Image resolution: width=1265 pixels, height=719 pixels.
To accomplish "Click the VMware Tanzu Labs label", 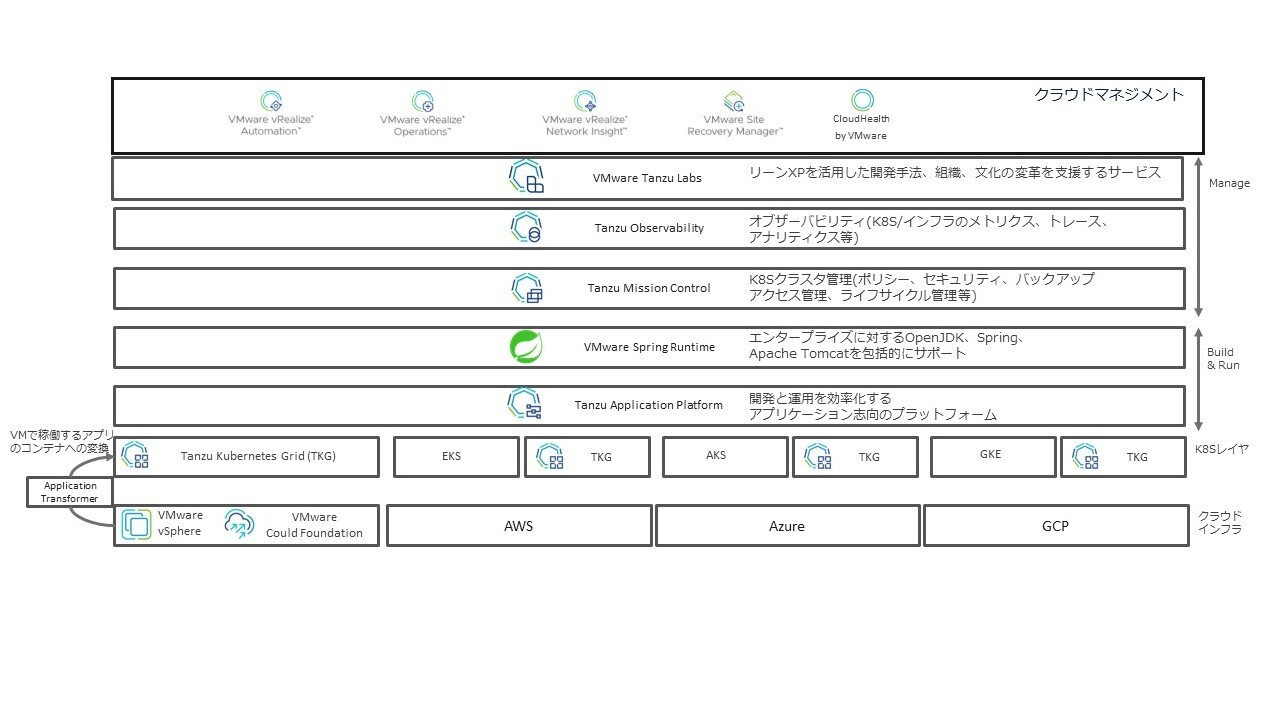I will (647, 178).
